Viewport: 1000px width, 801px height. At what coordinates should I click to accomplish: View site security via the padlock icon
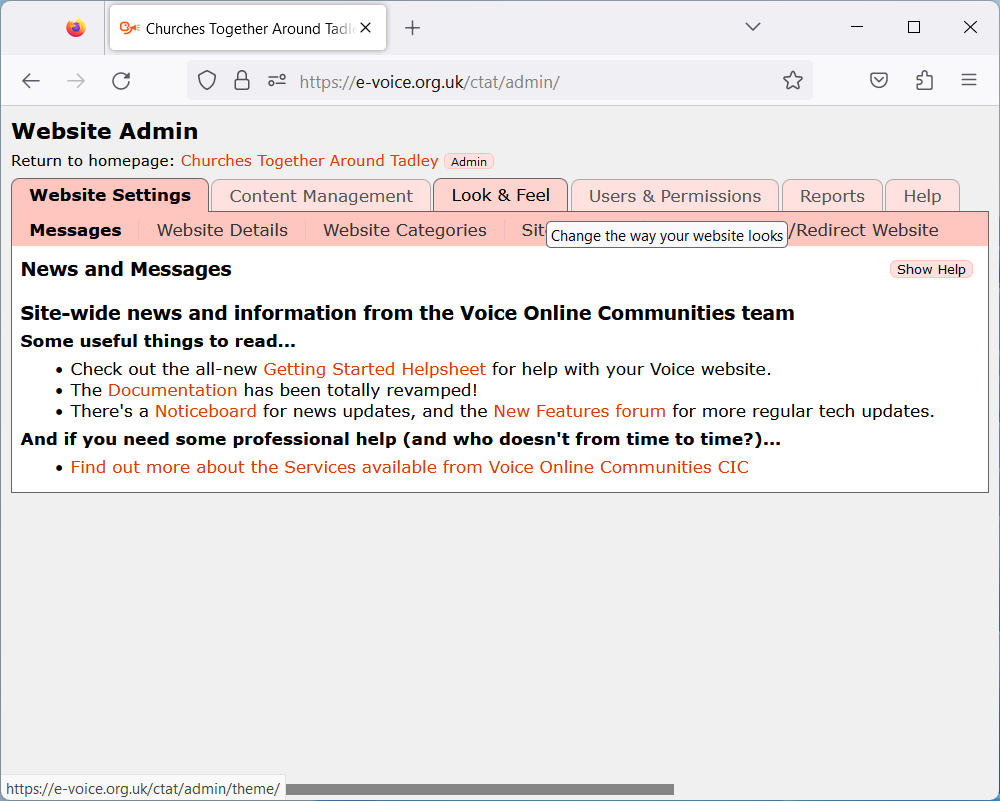pos(242,81)
